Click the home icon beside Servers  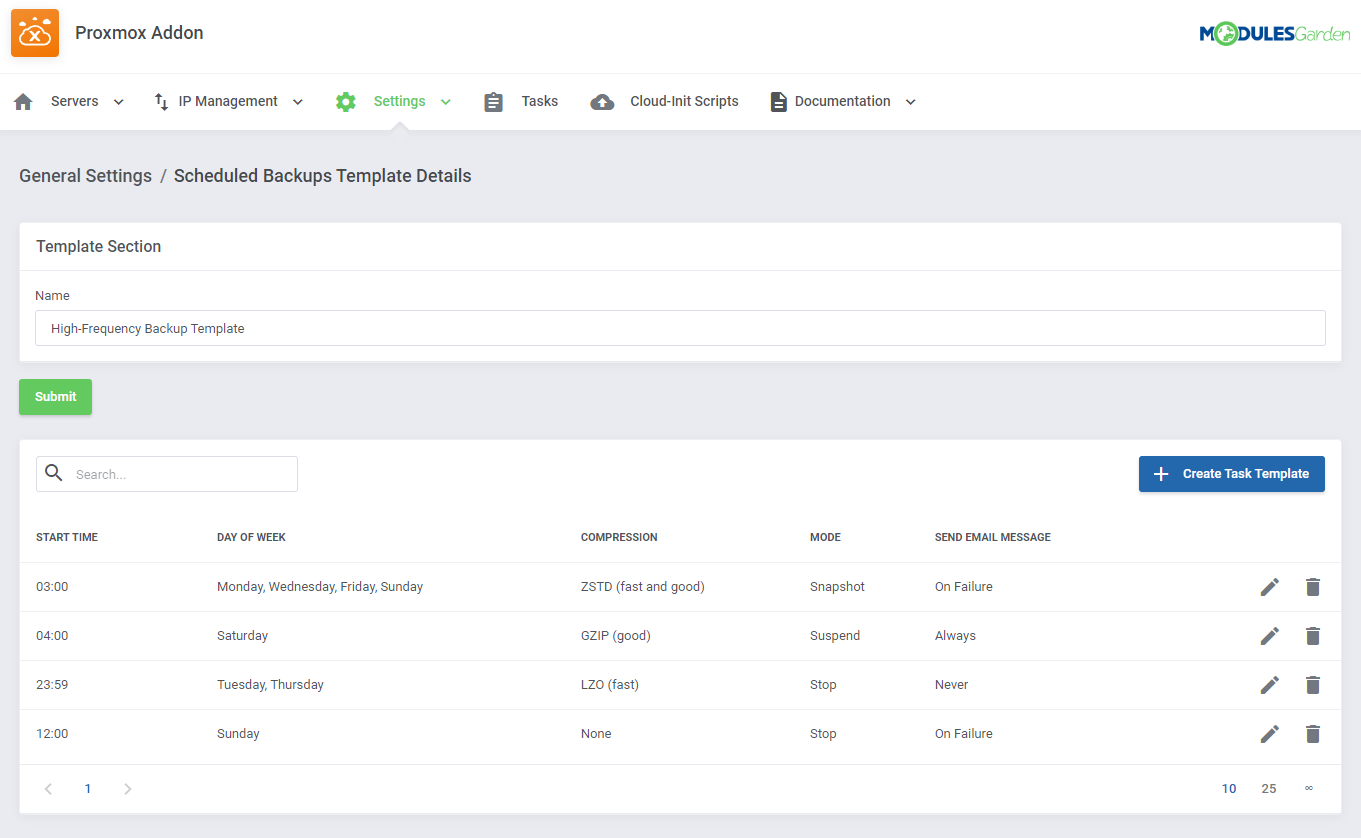click(23, 102)
